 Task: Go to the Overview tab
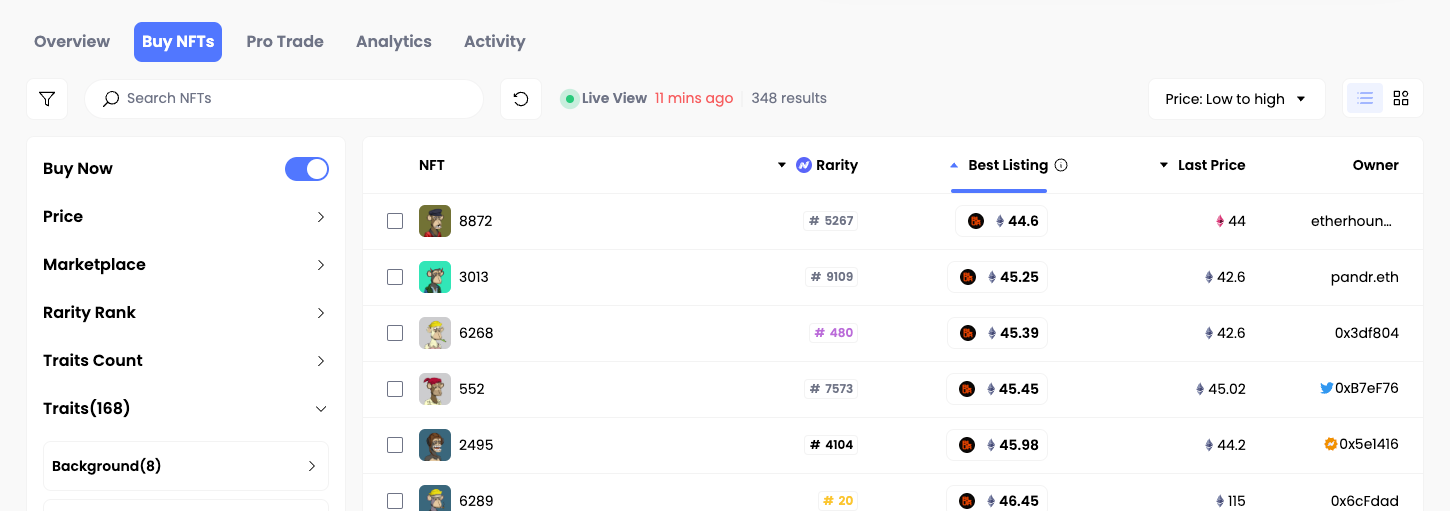[x=72, y=42]
